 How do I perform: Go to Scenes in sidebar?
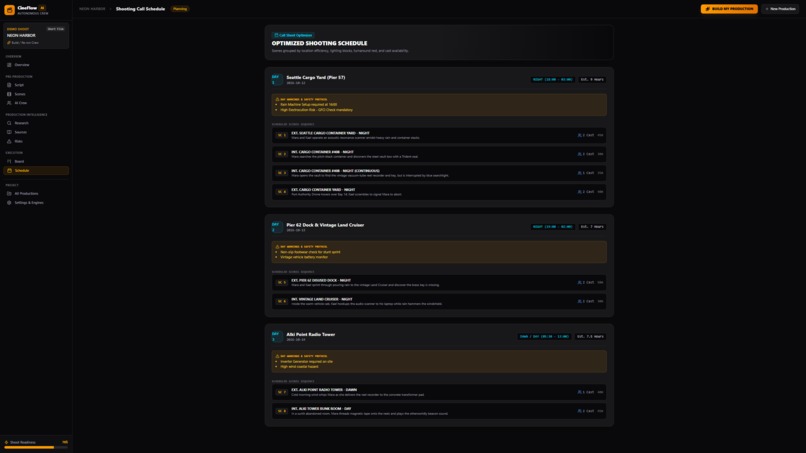pyautogui.click(x=36, y=94)
